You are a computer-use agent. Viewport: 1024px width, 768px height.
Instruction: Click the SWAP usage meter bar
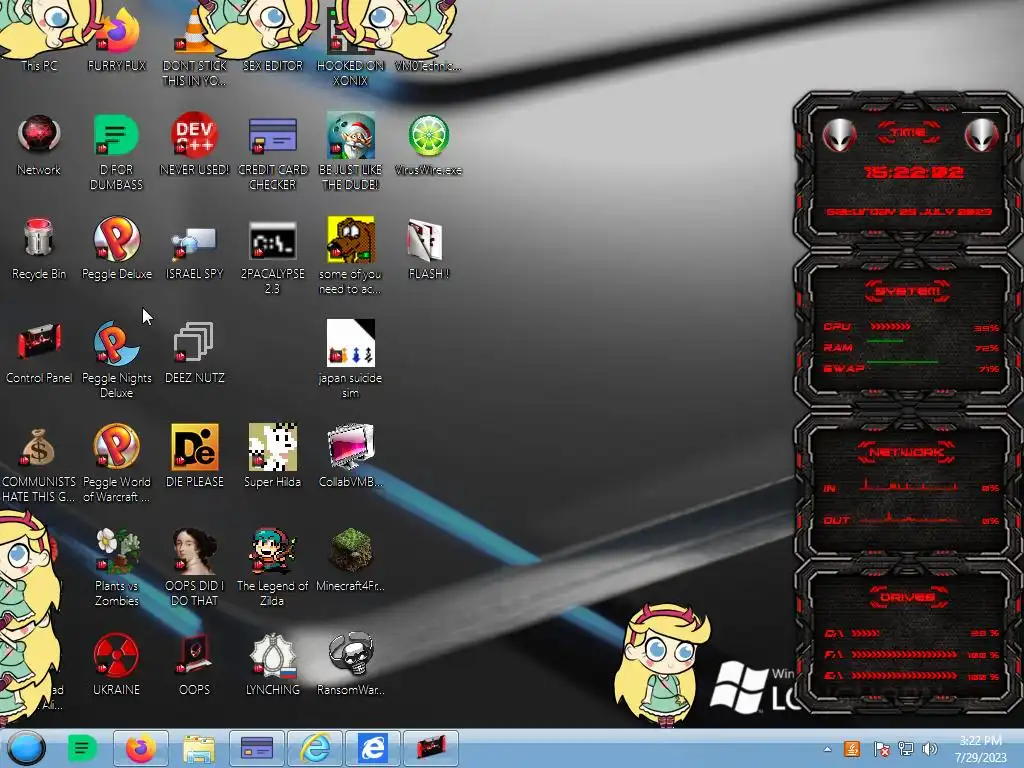coord(903,362)
